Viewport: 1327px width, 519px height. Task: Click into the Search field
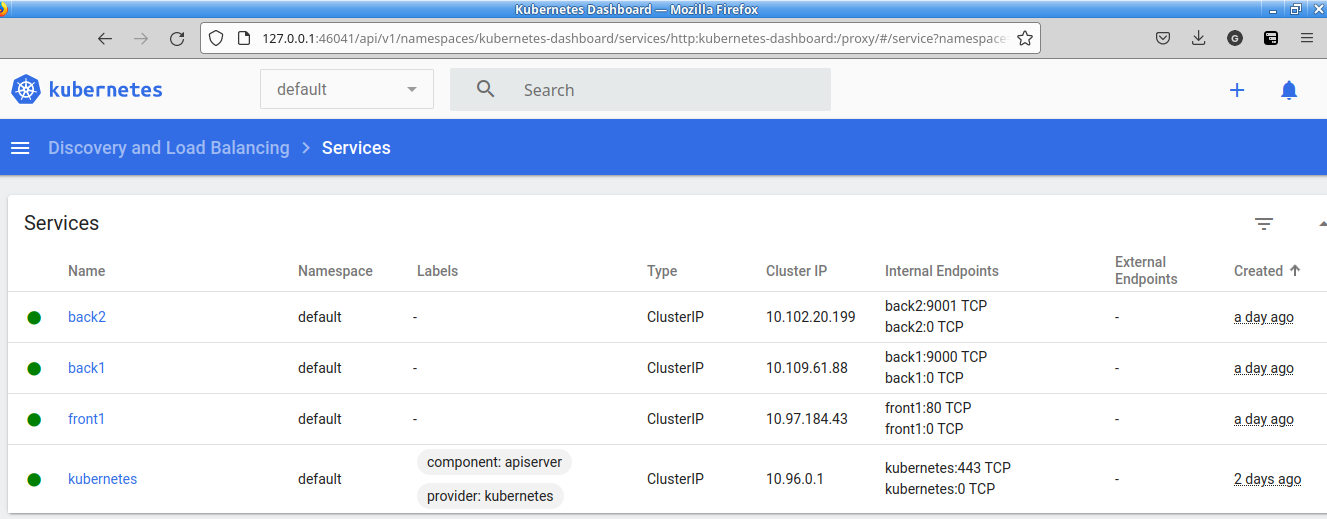click(x=640, y=90)
